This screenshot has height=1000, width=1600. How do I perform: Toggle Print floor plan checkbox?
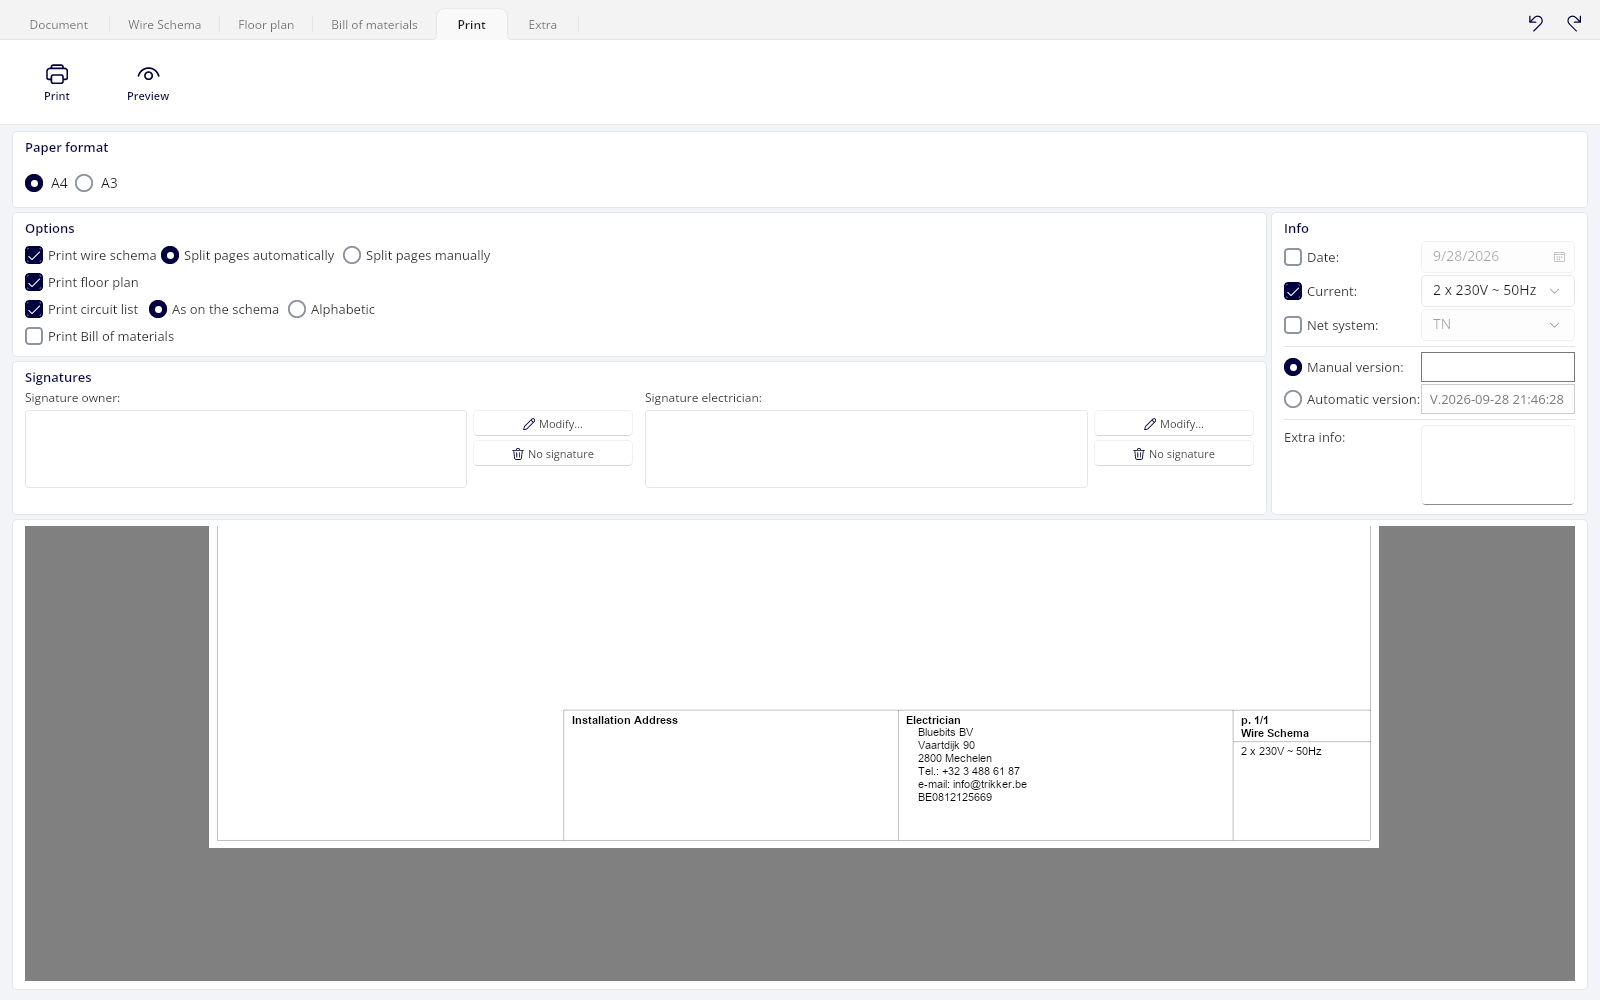(x=34, y=282)
